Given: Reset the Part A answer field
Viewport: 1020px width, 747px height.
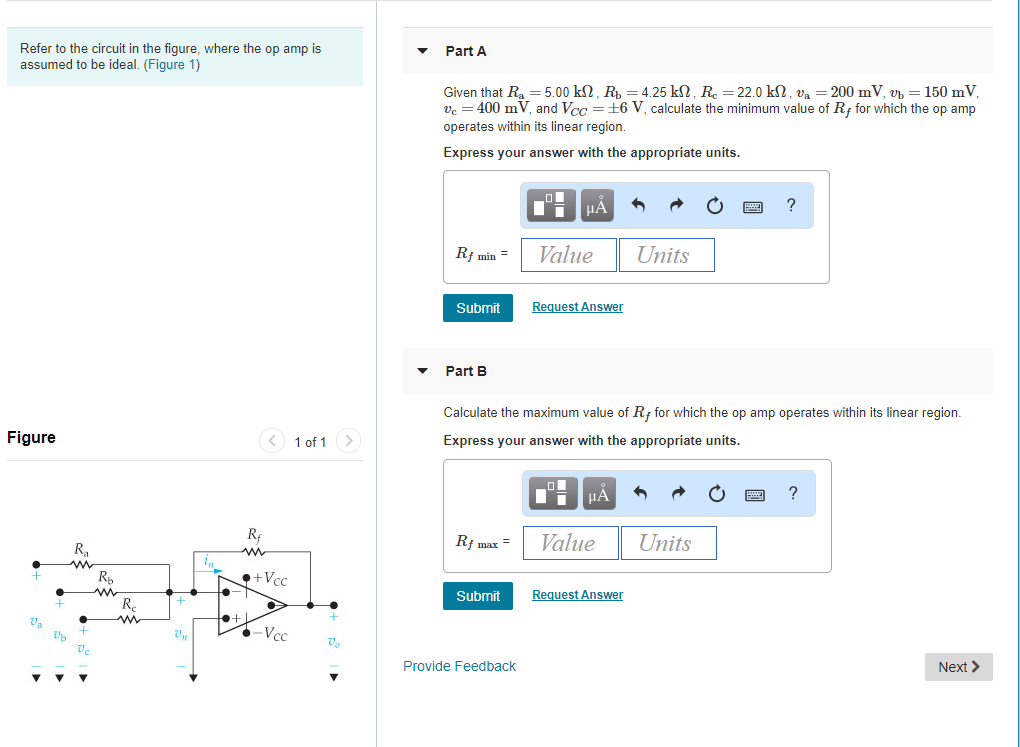Looking at the screenshot, I should point(714,205).
